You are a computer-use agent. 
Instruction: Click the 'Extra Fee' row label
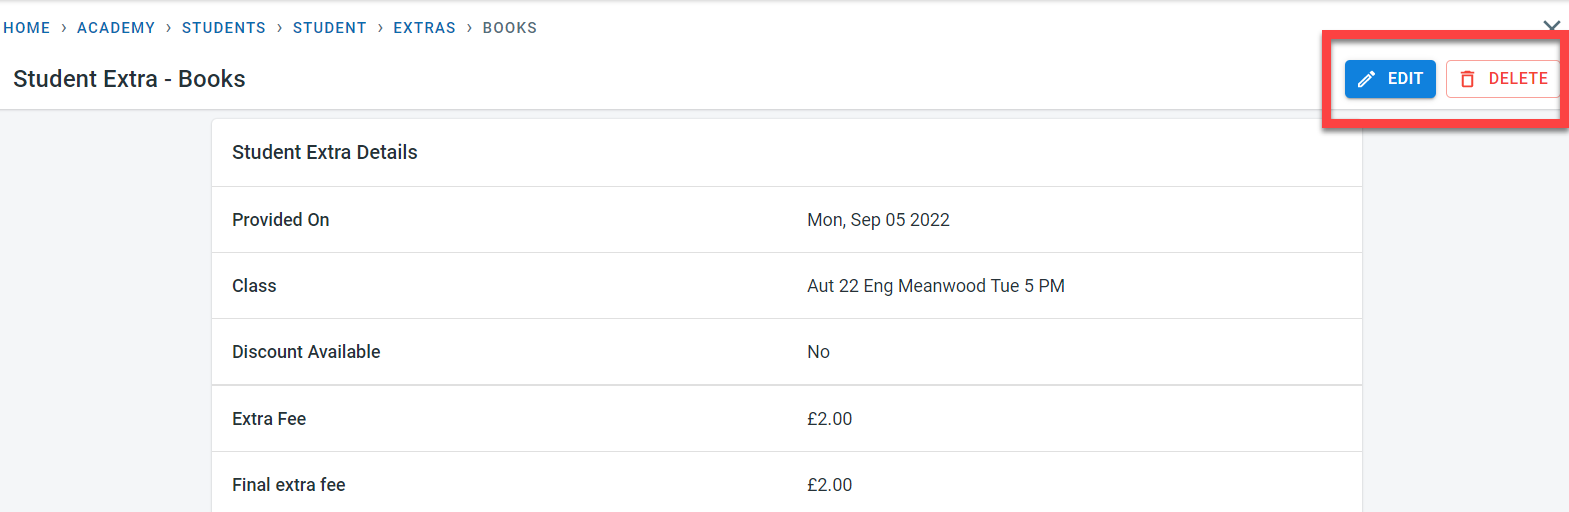(x=269, y=419)
